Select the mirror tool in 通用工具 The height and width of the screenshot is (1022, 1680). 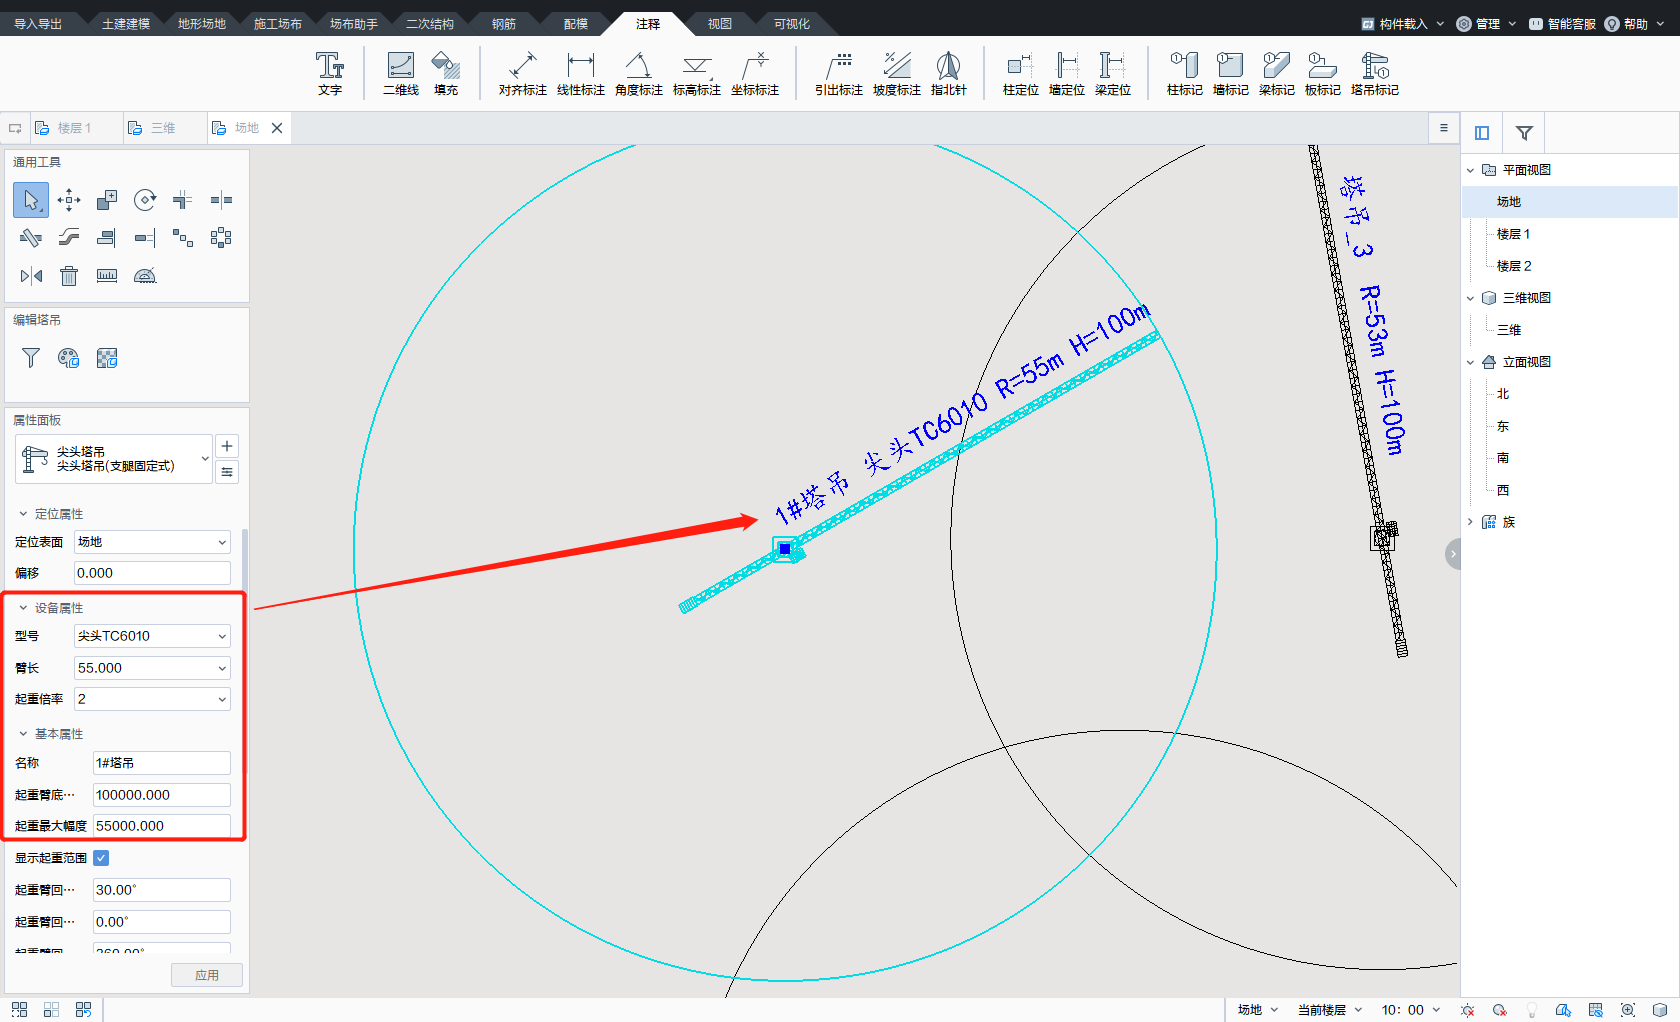(31, 276)
